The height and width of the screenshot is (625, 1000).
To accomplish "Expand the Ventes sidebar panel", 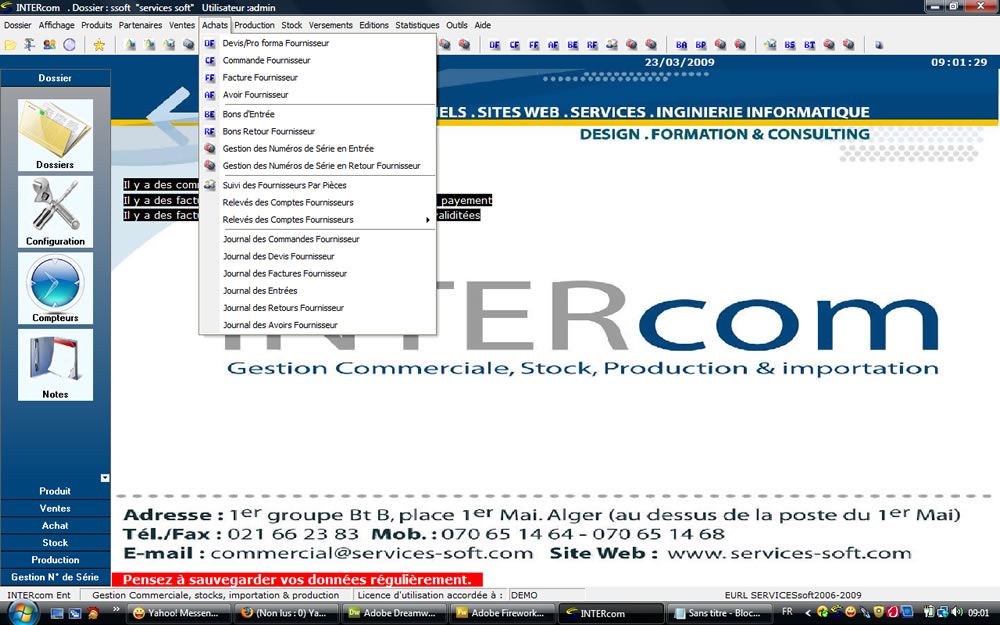I will (55, 508).
